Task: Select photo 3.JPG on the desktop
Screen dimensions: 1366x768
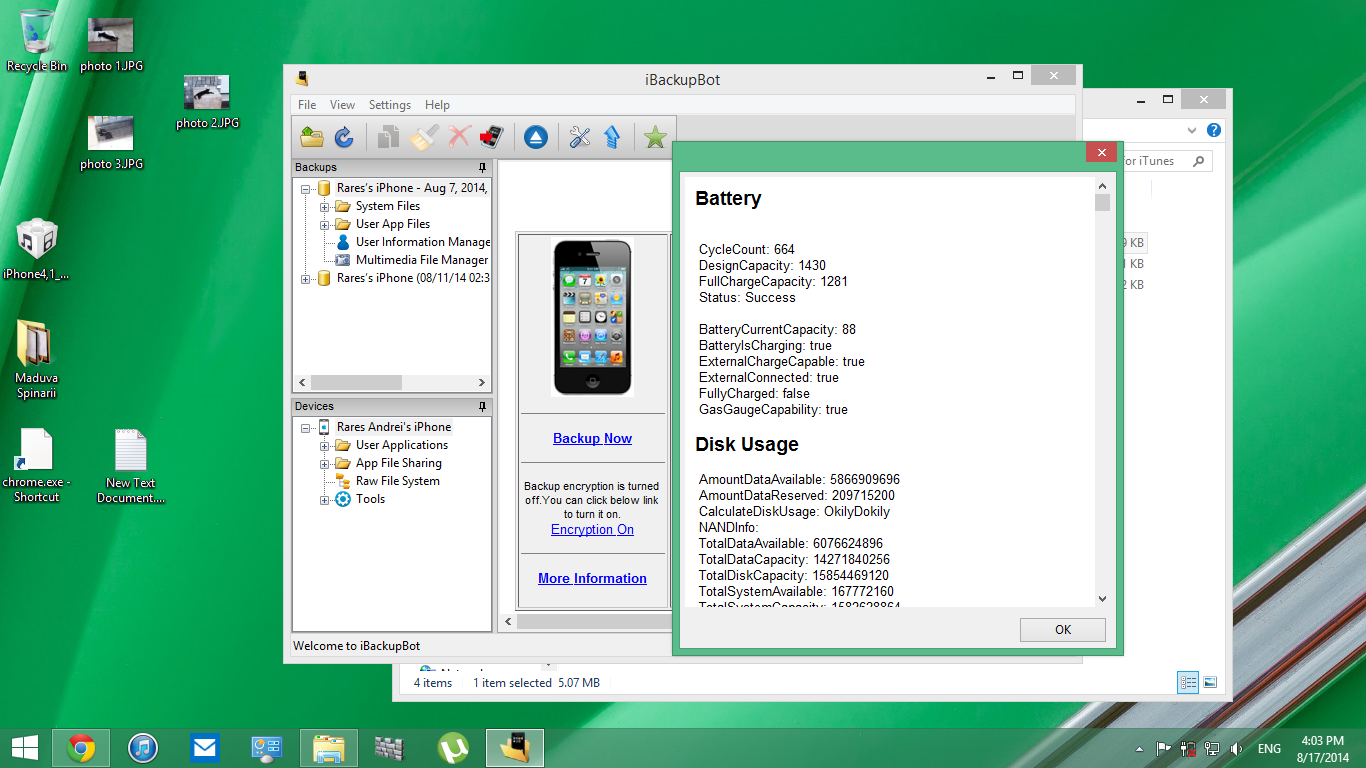Action: (x=111, y=142)
